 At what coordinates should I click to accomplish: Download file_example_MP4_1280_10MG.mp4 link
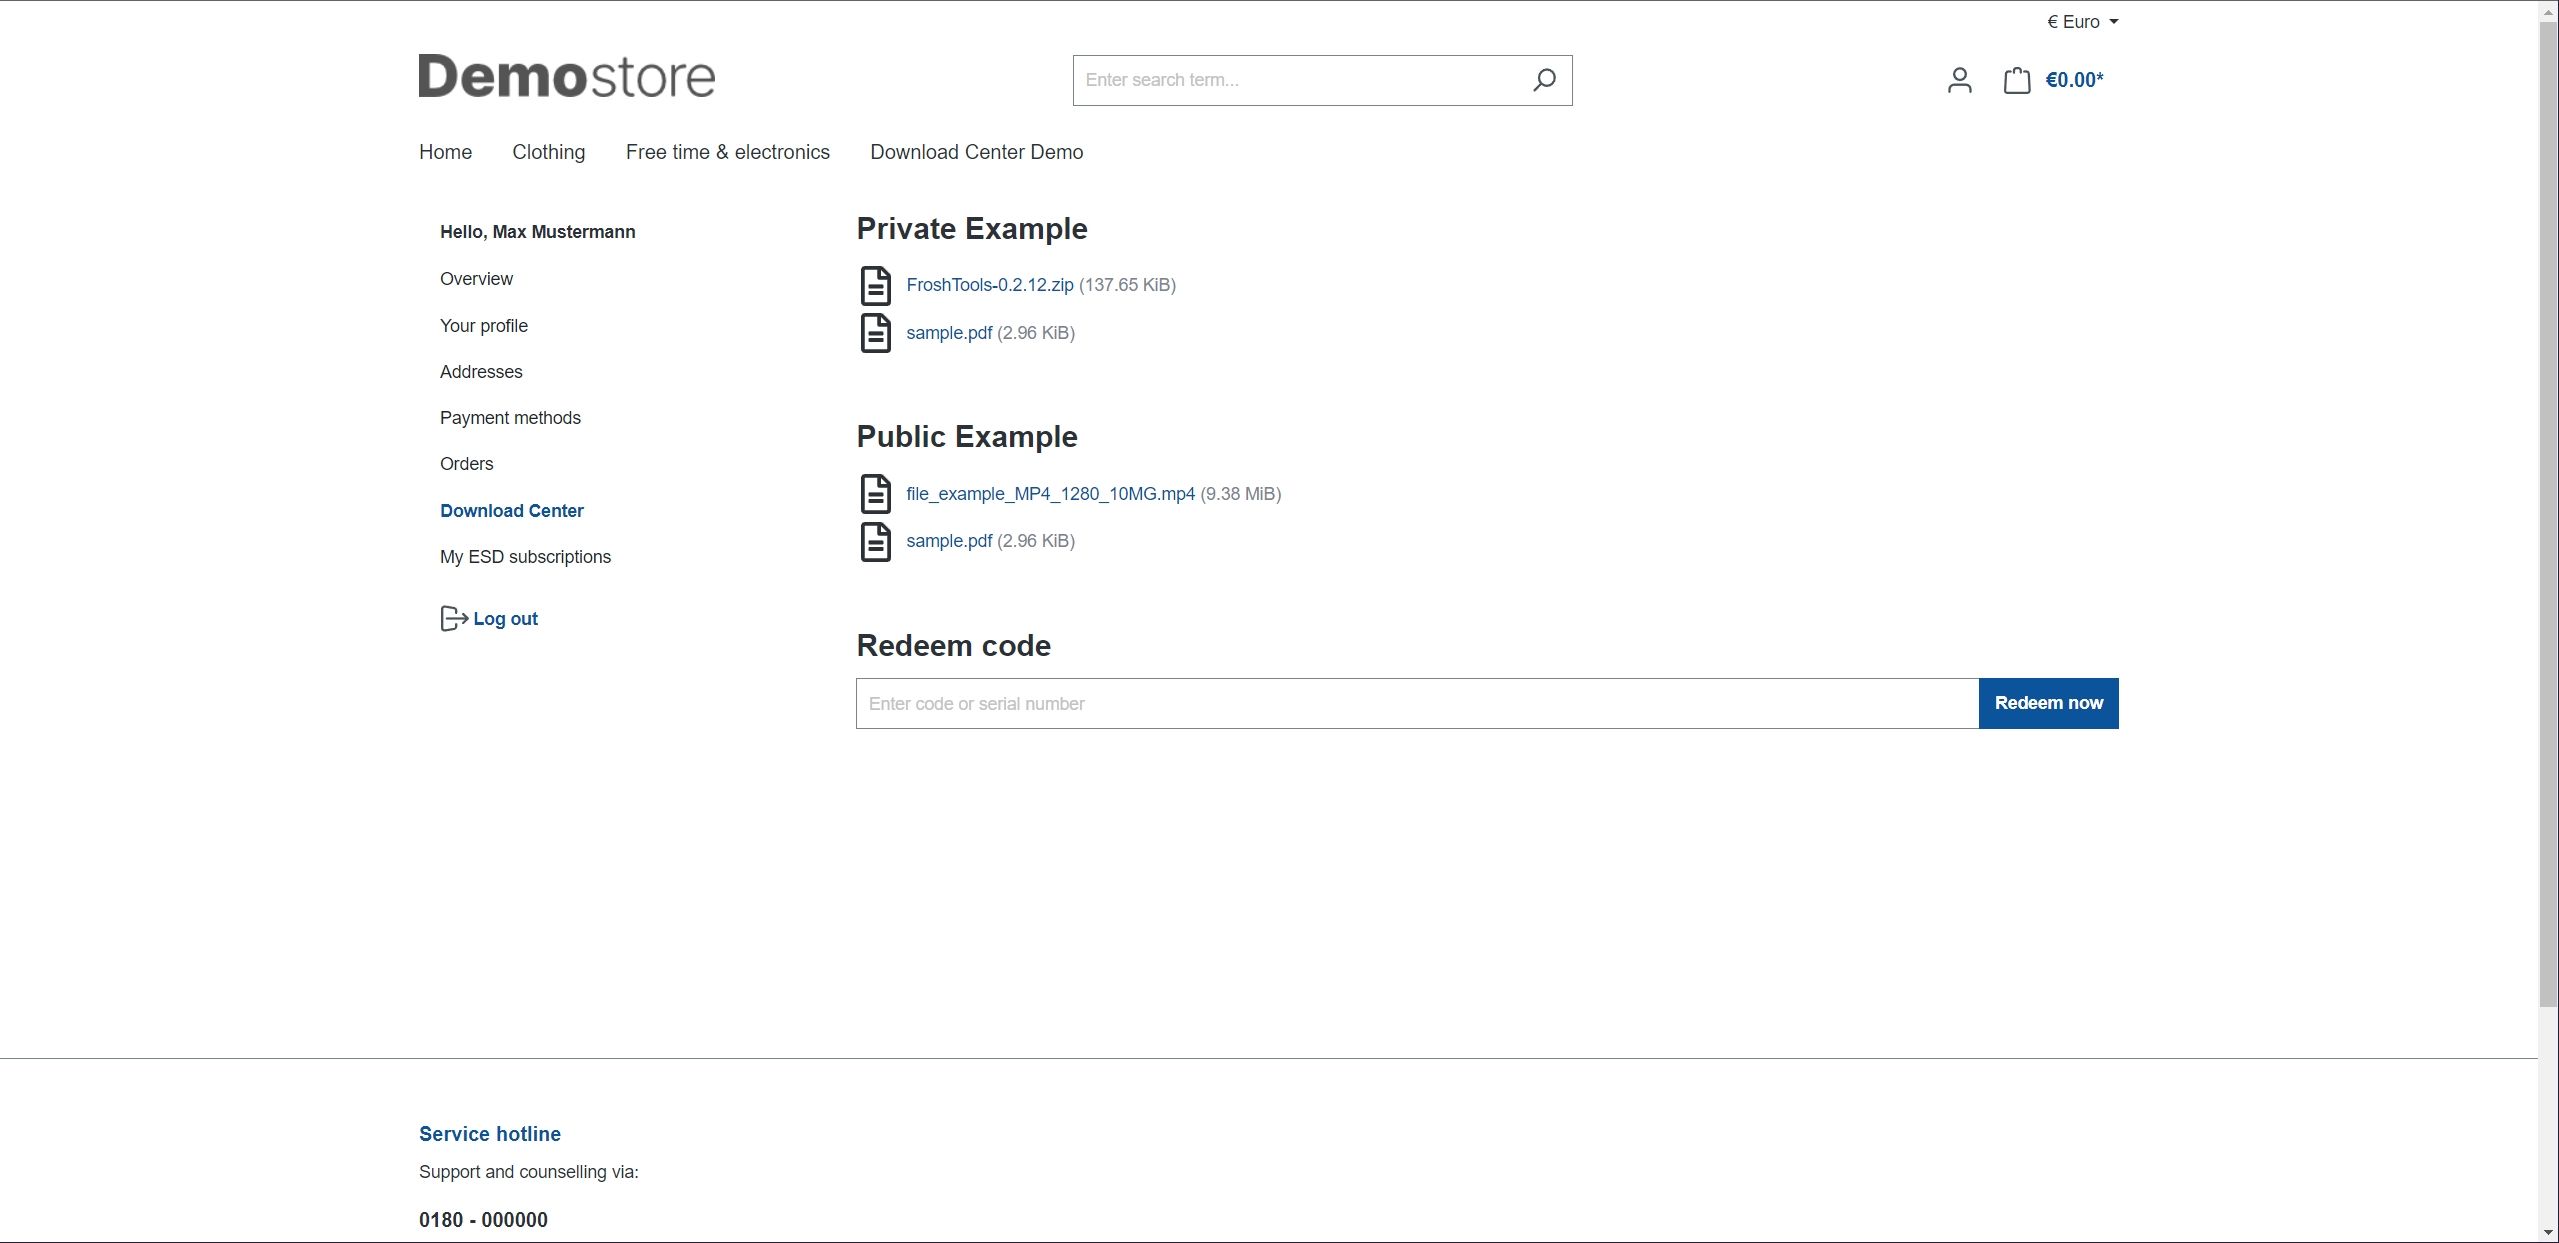(1051, 494)
